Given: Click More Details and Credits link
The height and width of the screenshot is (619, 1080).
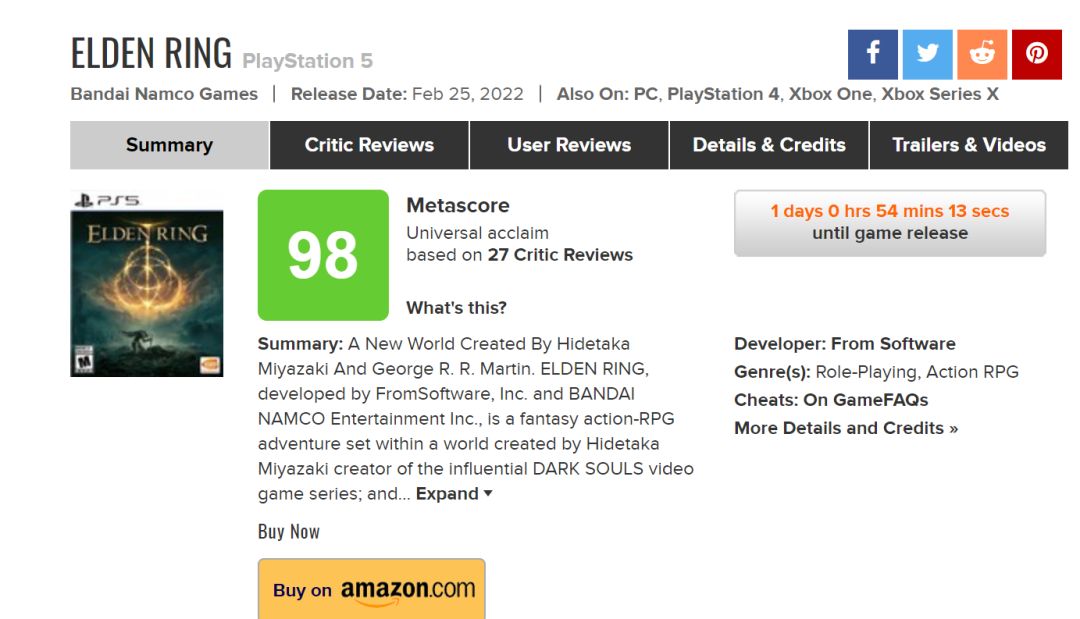Looking at the screenshot, I should pyautogui.click(x=846, y=428).
